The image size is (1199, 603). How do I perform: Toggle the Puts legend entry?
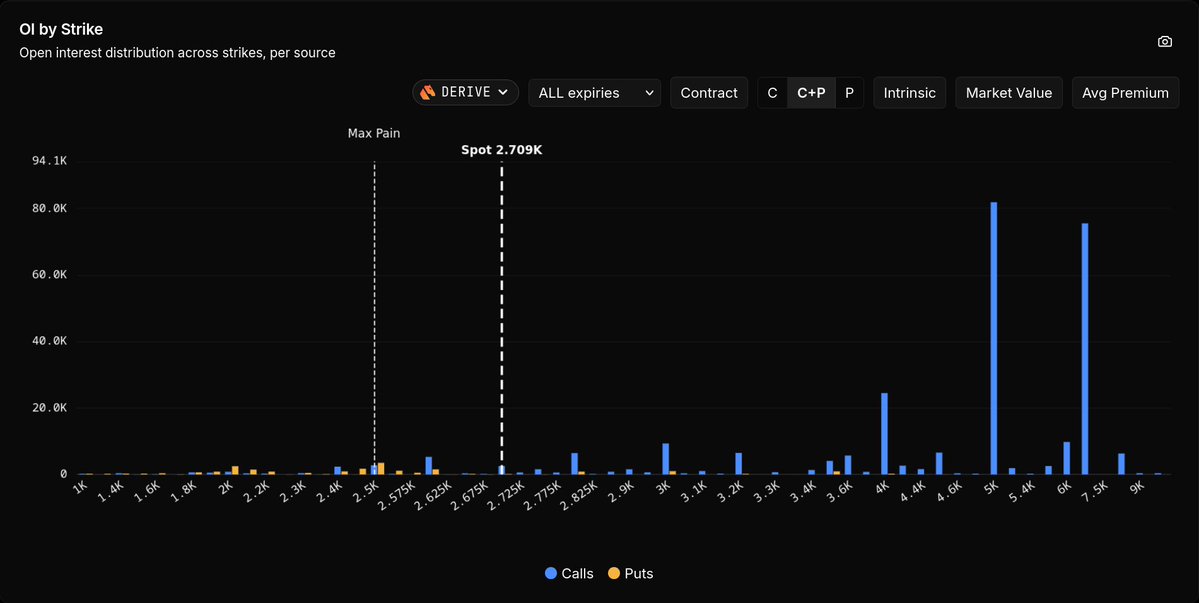coord(630,573)
